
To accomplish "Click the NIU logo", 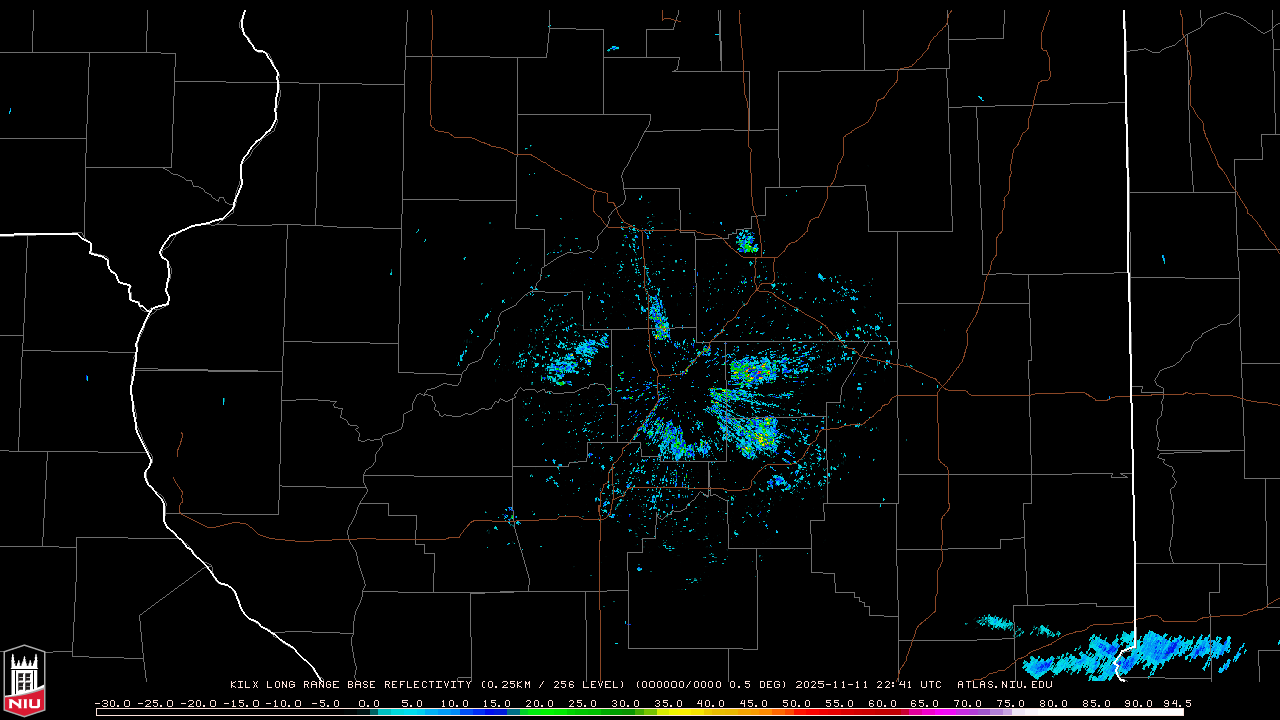I will (x=24, y=682).
